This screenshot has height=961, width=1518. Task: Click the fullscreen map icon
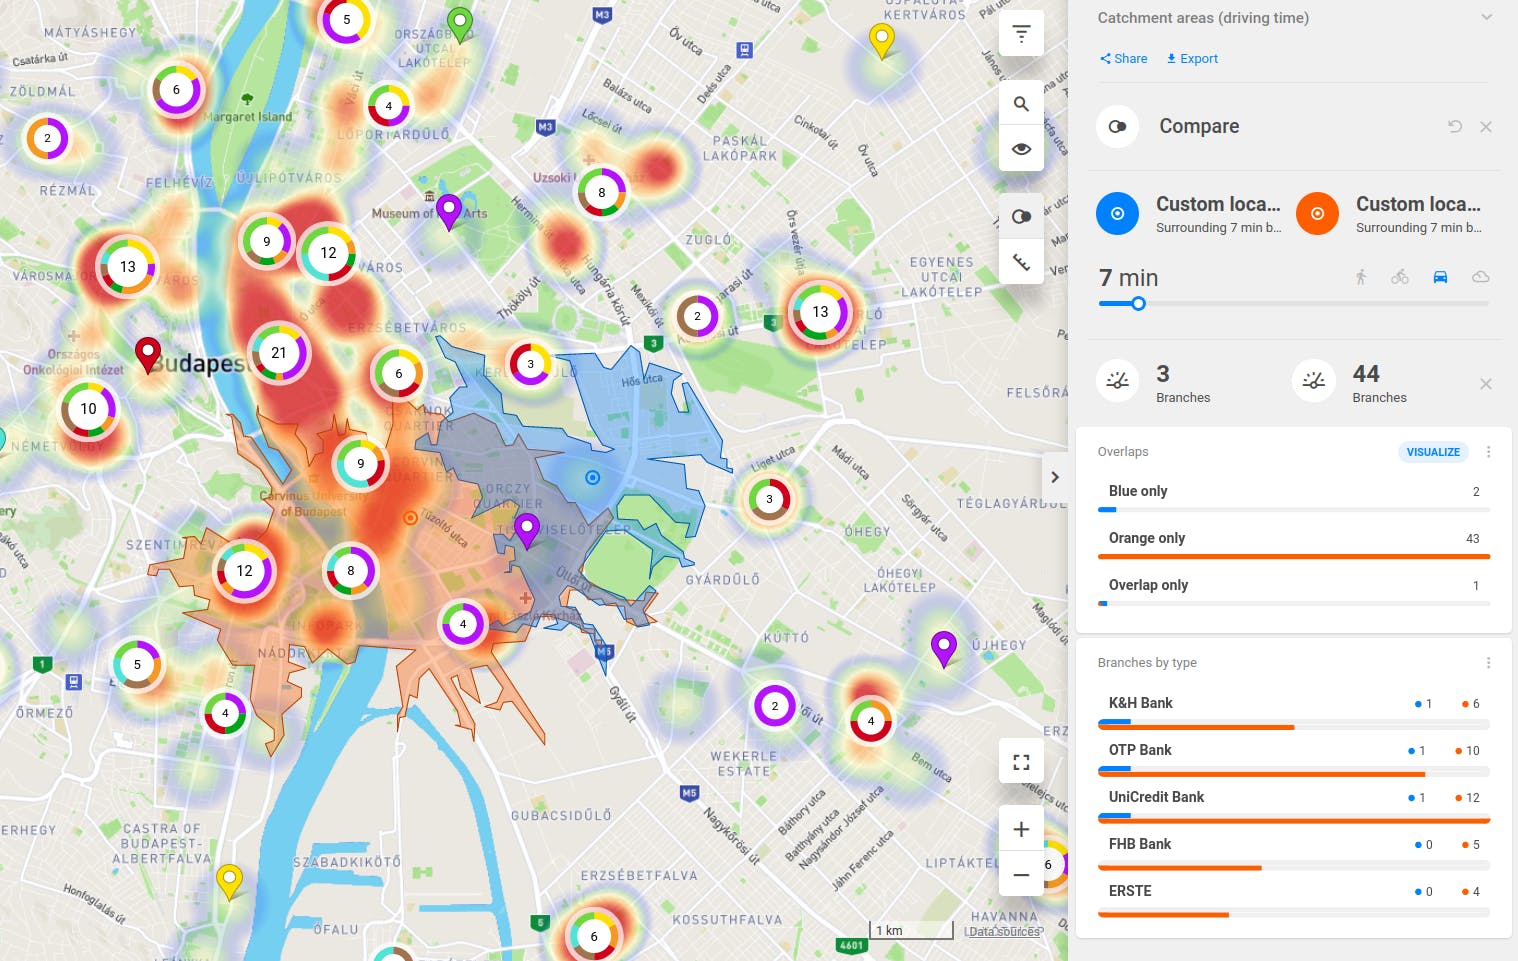coord(1021,762)
